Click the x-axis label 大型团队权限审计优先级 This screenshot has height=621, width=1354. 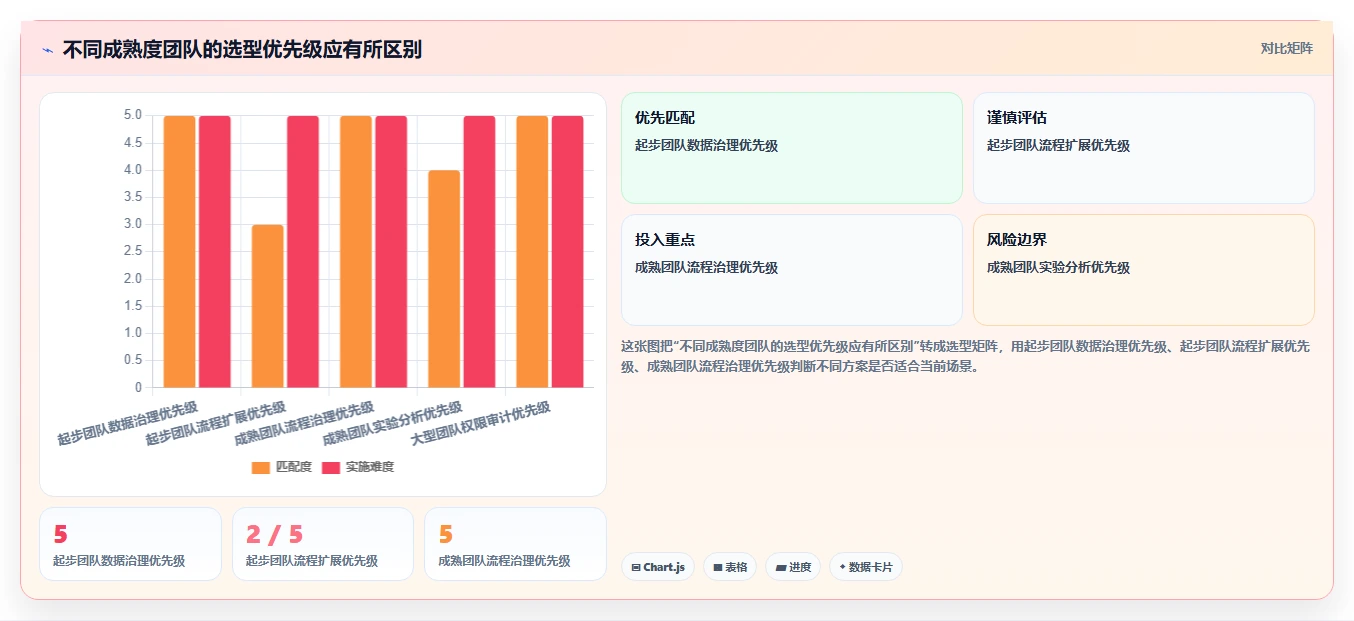tap(481, 423)
